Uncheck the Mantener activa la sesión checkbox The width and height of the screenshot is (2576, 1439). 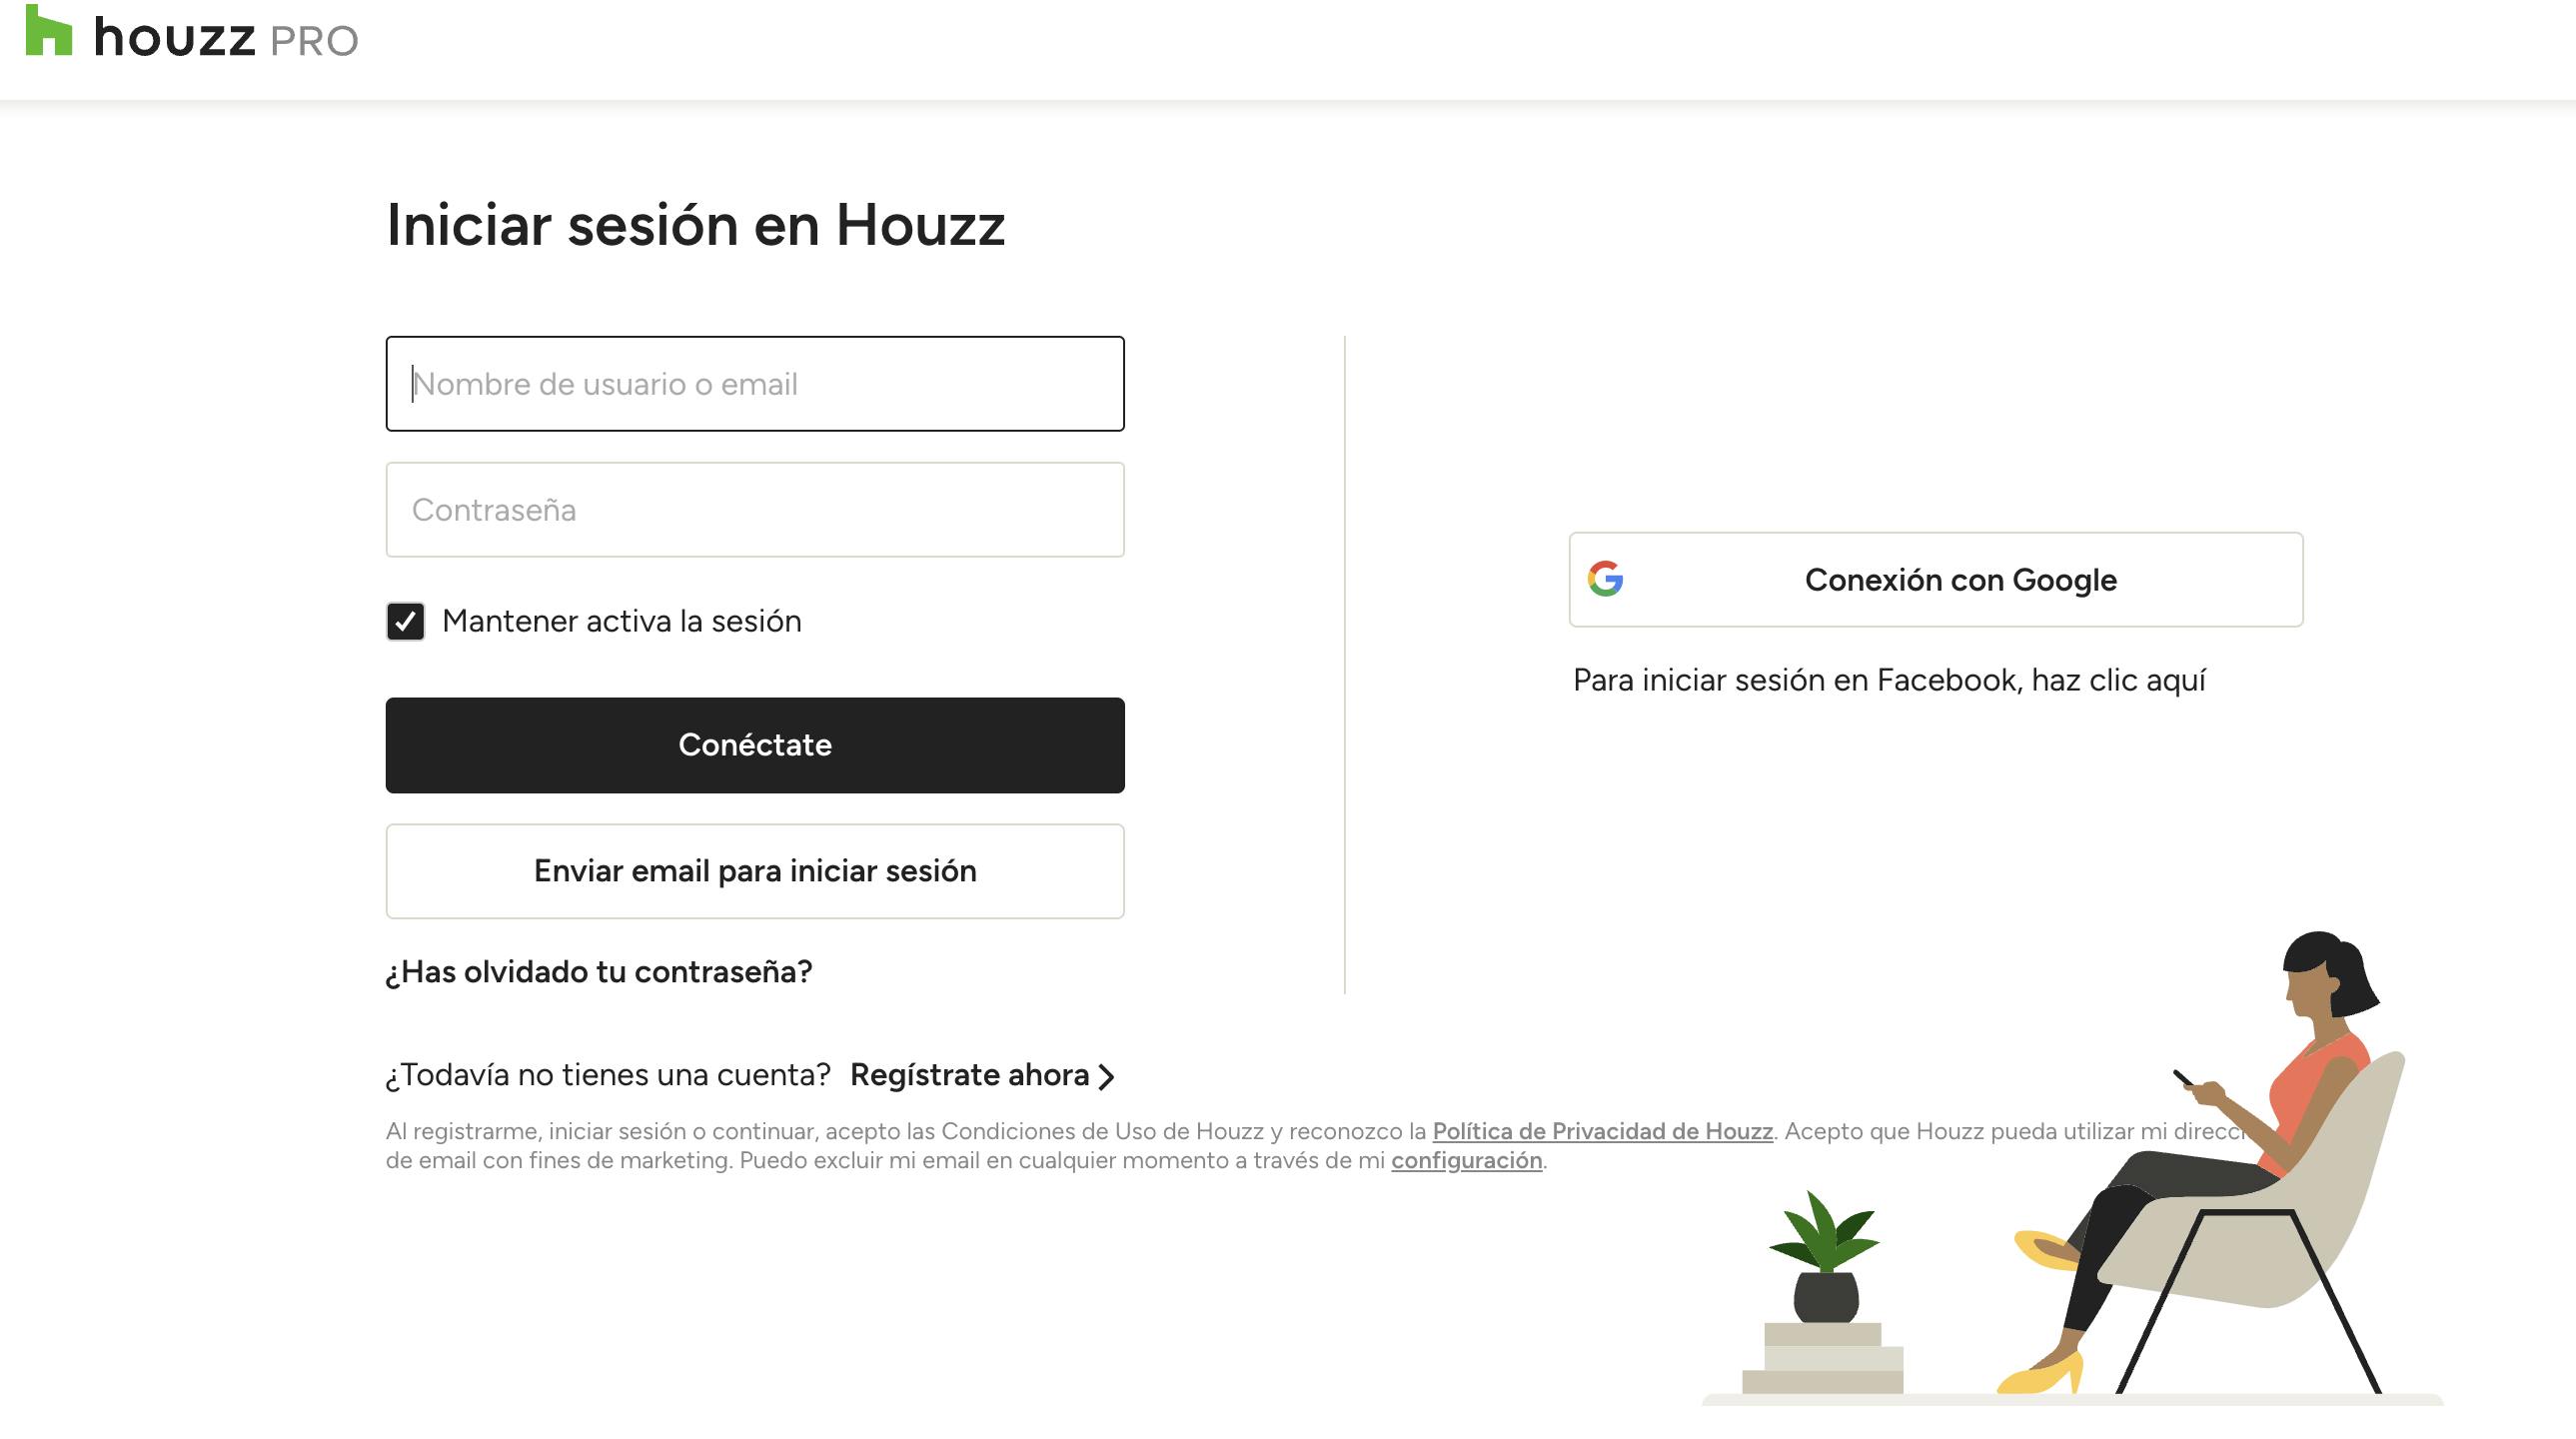[x=405, y=621]
